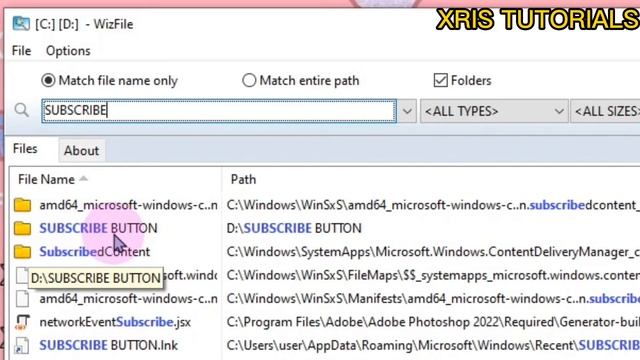Open the ALL SIZES dropdown
640x360 pixels.
tap(605, 111)
